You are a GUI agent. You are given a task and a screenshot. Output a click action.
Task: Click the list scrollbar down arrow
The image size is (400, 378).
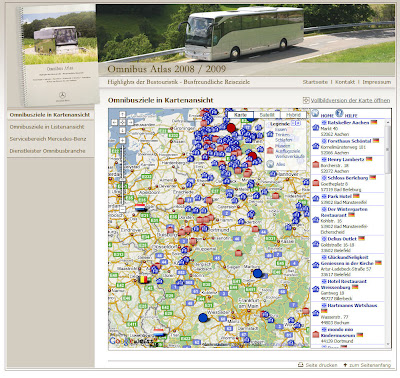[x=388, y=345]
